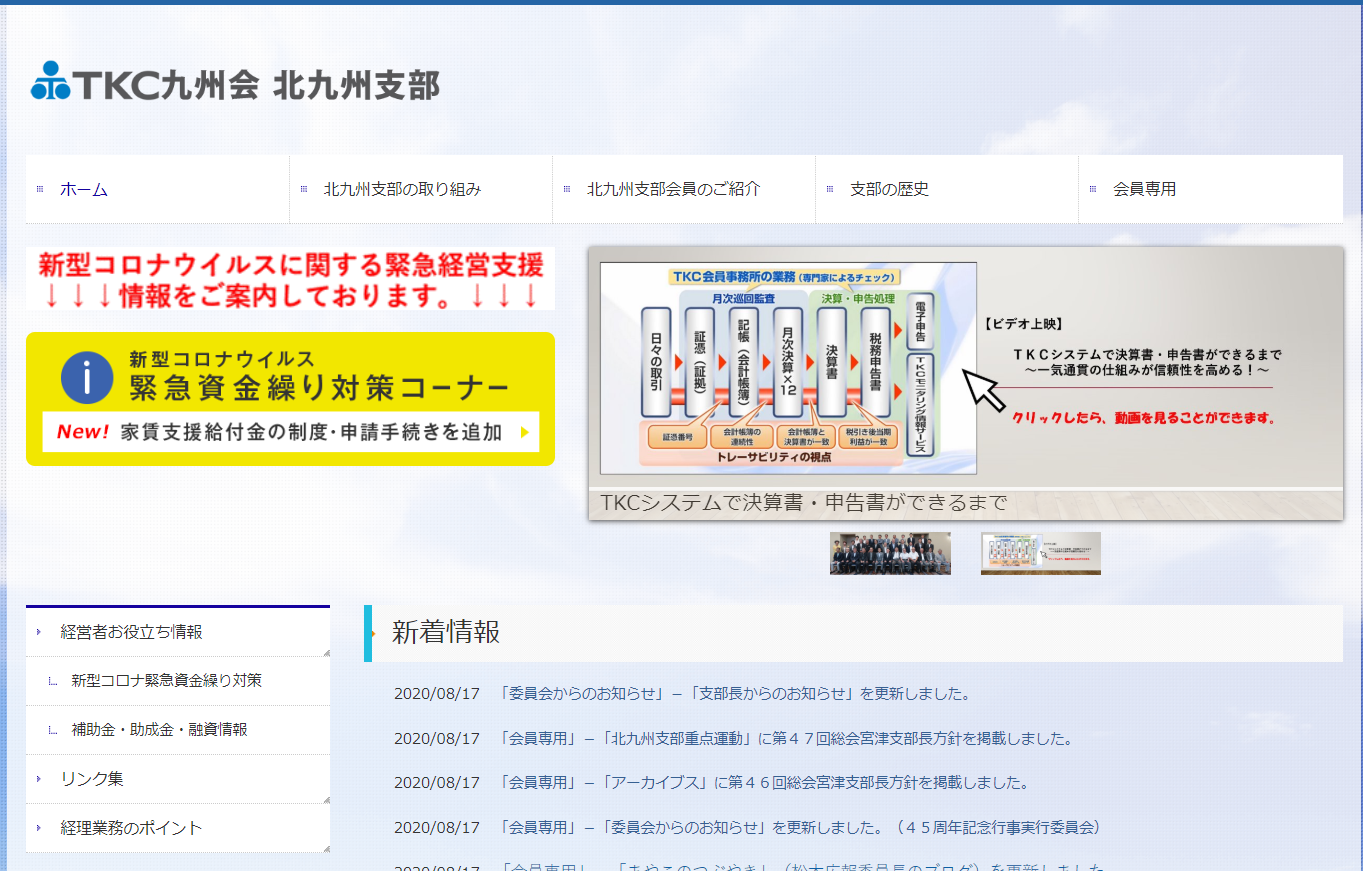Click yellow arrow at end of 家賃支援給付金 bar
This screenshot has height=871, width=1363.
coord(524,433)
